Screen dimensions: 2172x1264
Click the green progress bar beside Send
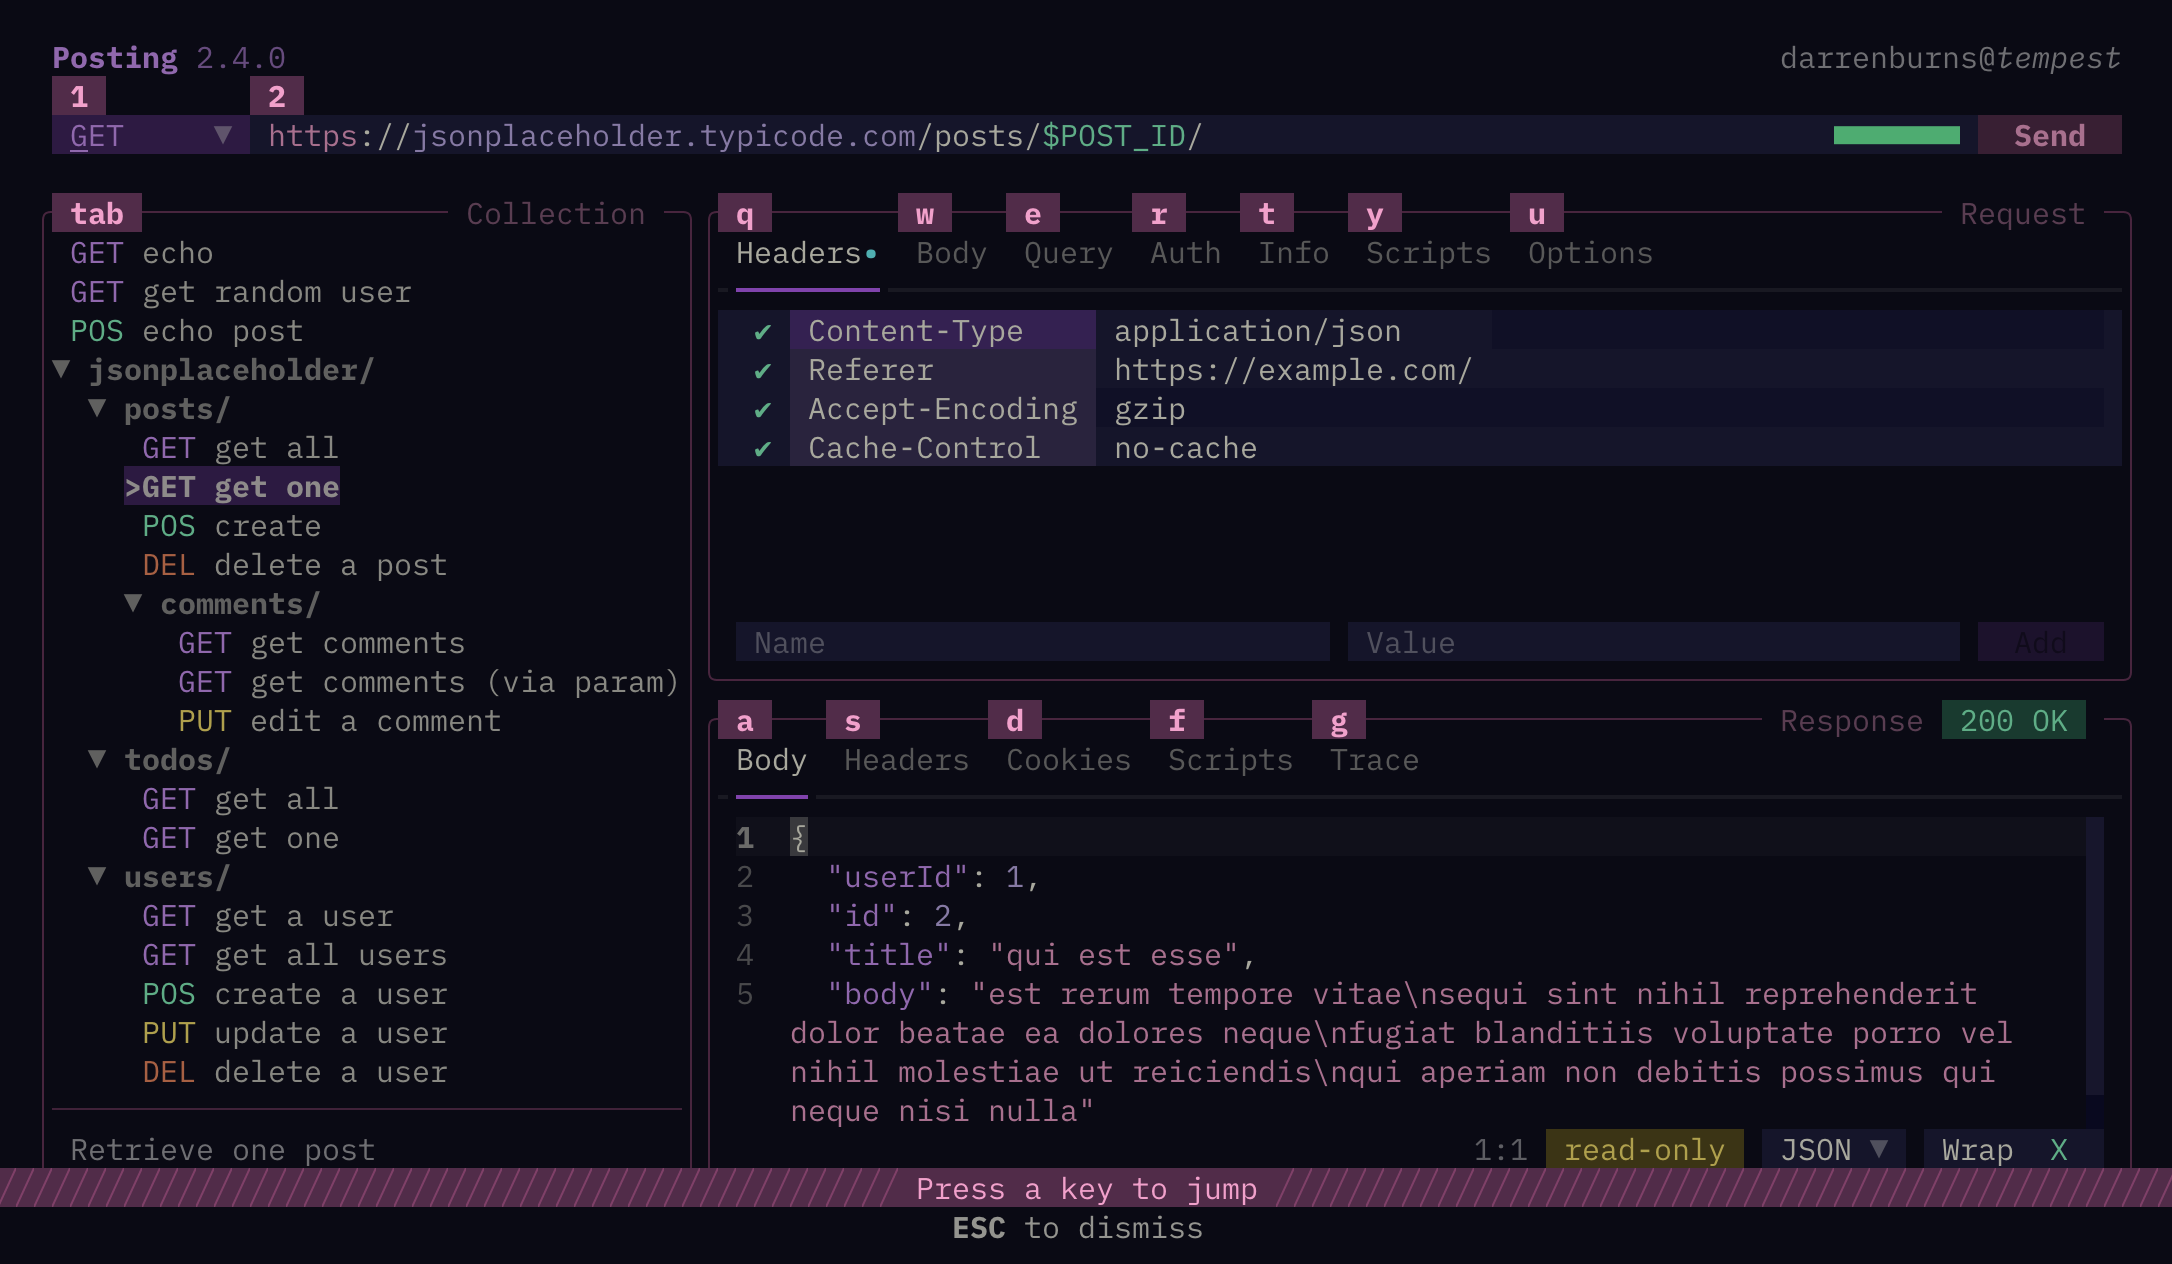(x=1896, y=135)
